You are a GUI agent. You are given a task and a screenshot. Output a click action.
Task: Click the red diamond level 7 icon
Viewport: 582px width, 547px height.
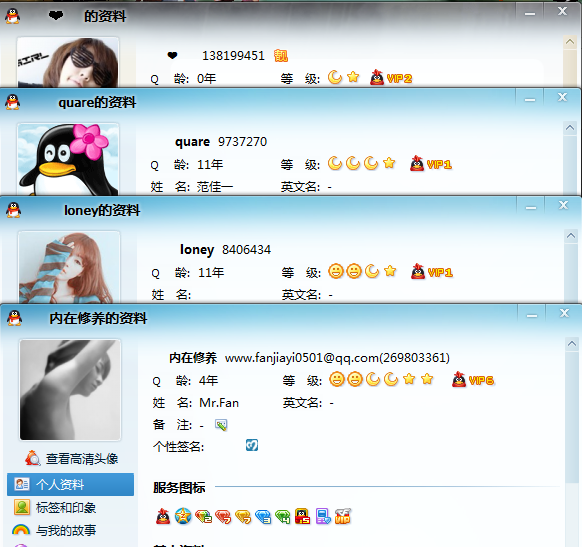223,517
